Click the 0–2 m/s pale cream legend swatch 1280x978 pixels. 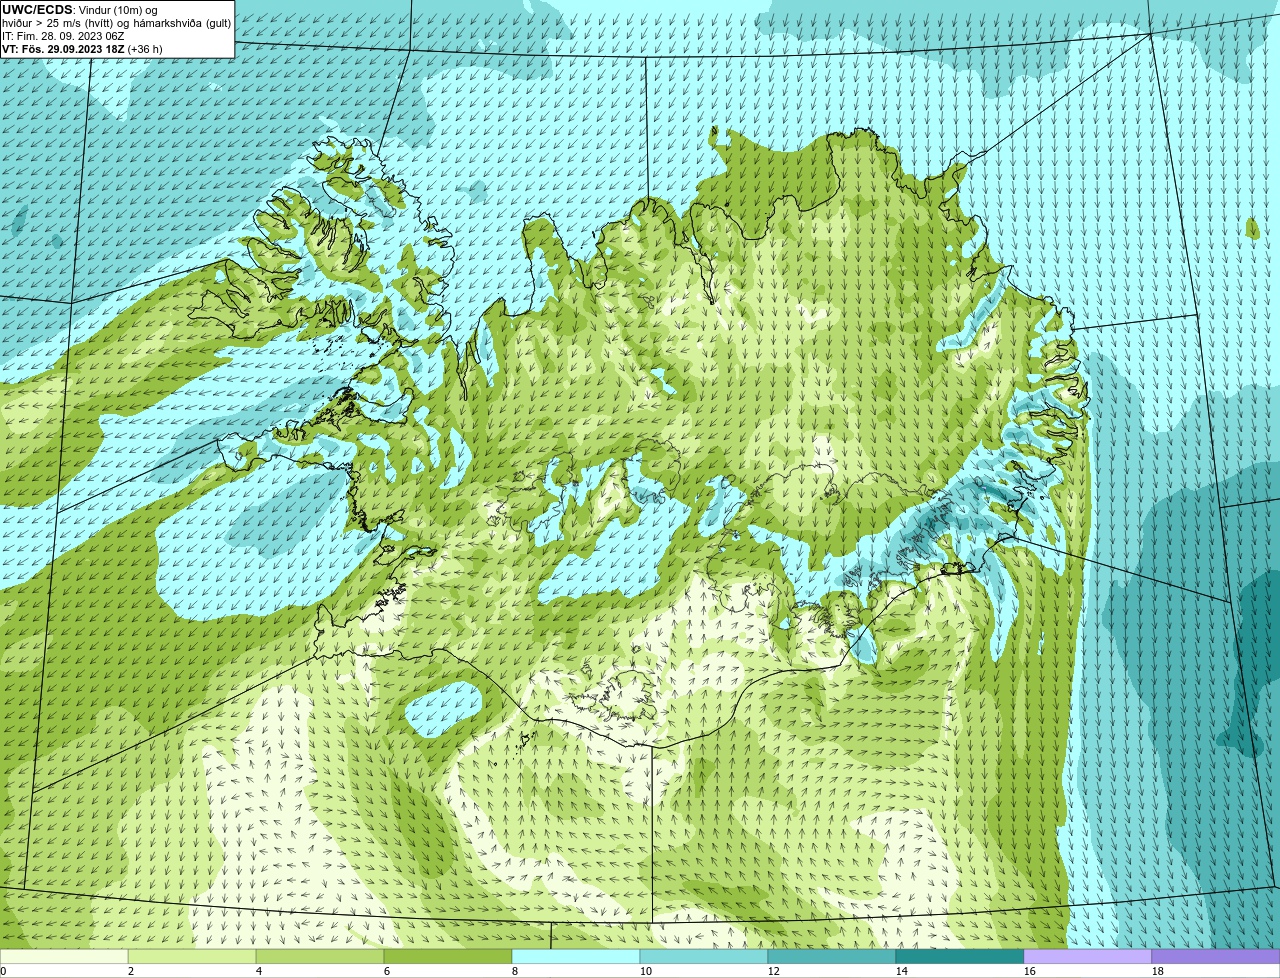tap(64, 956)
